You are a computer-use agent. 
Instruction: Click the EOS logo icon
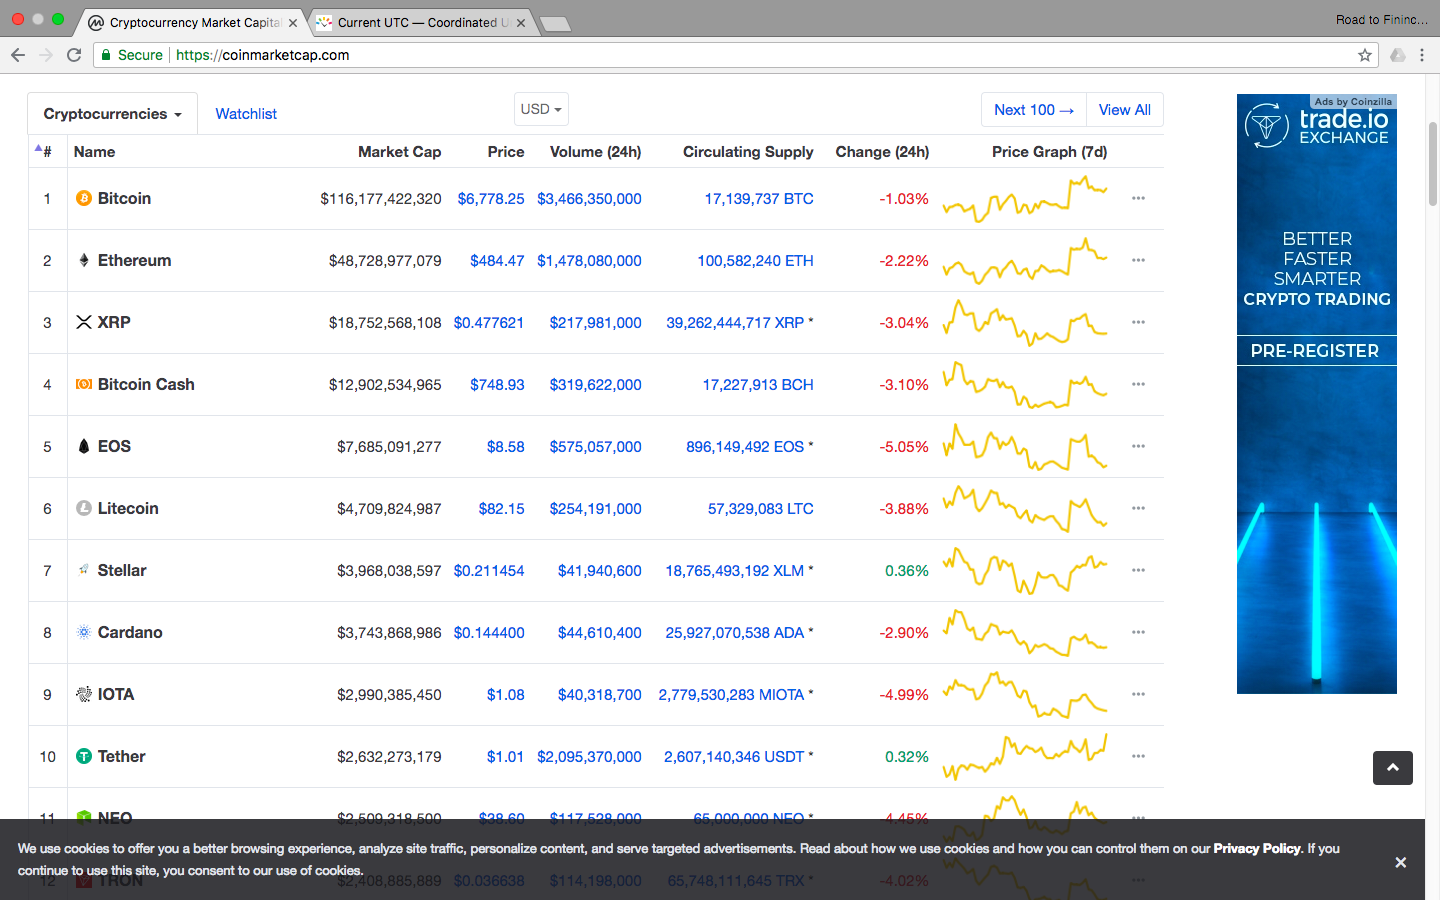tap(84, 446)
